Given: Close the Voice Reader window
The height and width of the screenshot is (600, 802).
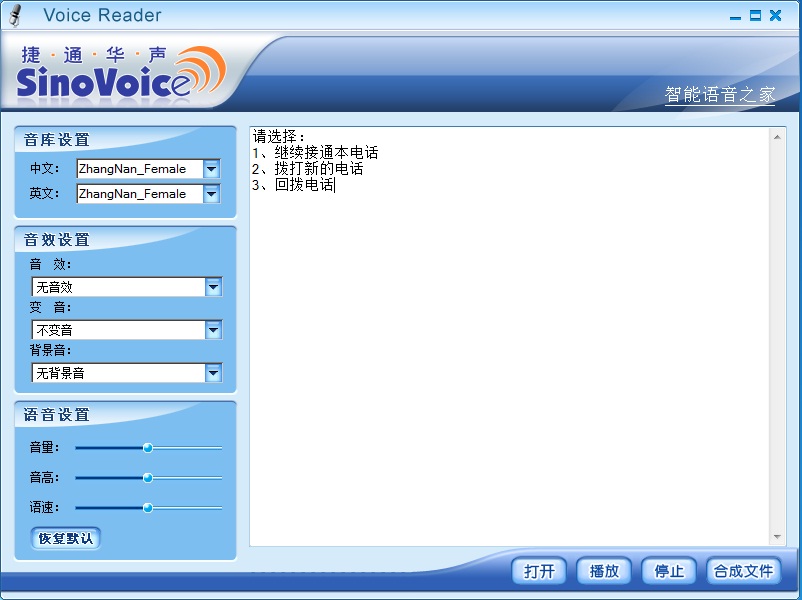Looking at the screenshot, I should 775,15.
